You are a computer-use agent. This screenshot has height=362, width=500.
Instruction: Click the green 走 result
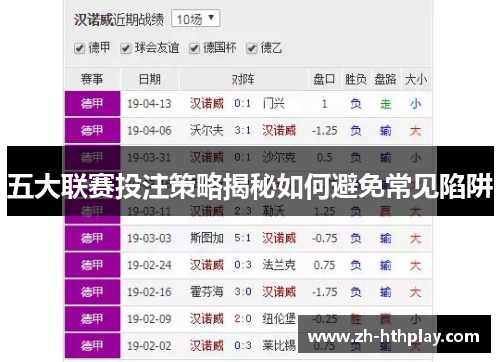tap(386, 104)
